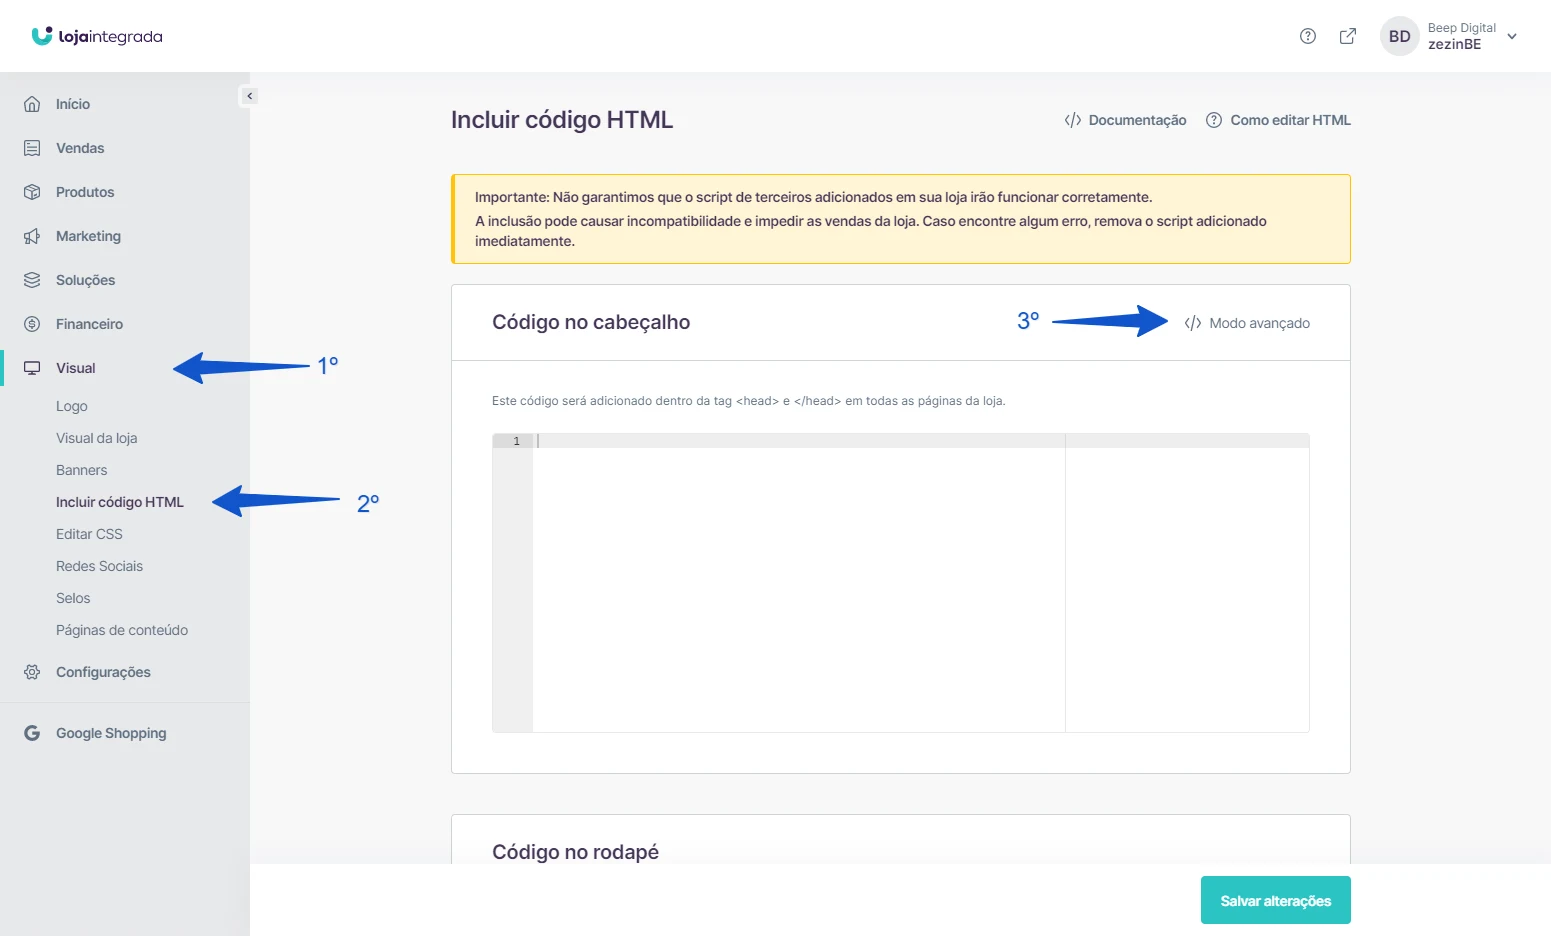Screen dimensions: 1551x936
Task: Click the Produtos box icon
Action: tap(32, 192)
